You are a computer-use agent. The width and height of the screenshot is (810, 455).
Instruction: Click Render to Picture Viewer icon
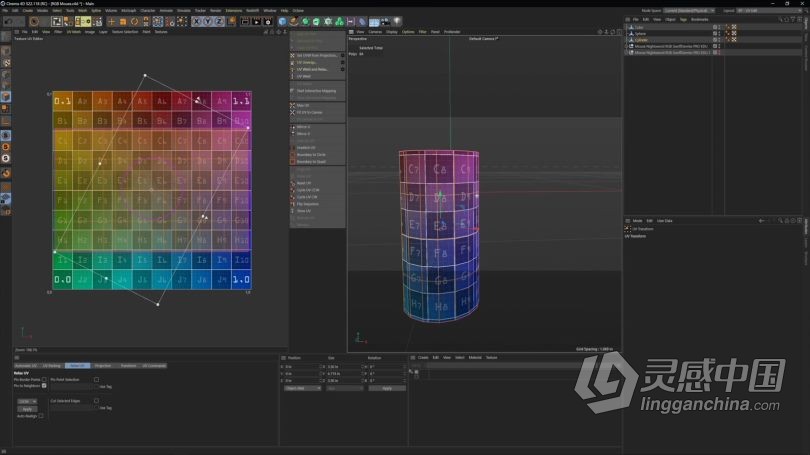tap(256, 22)
